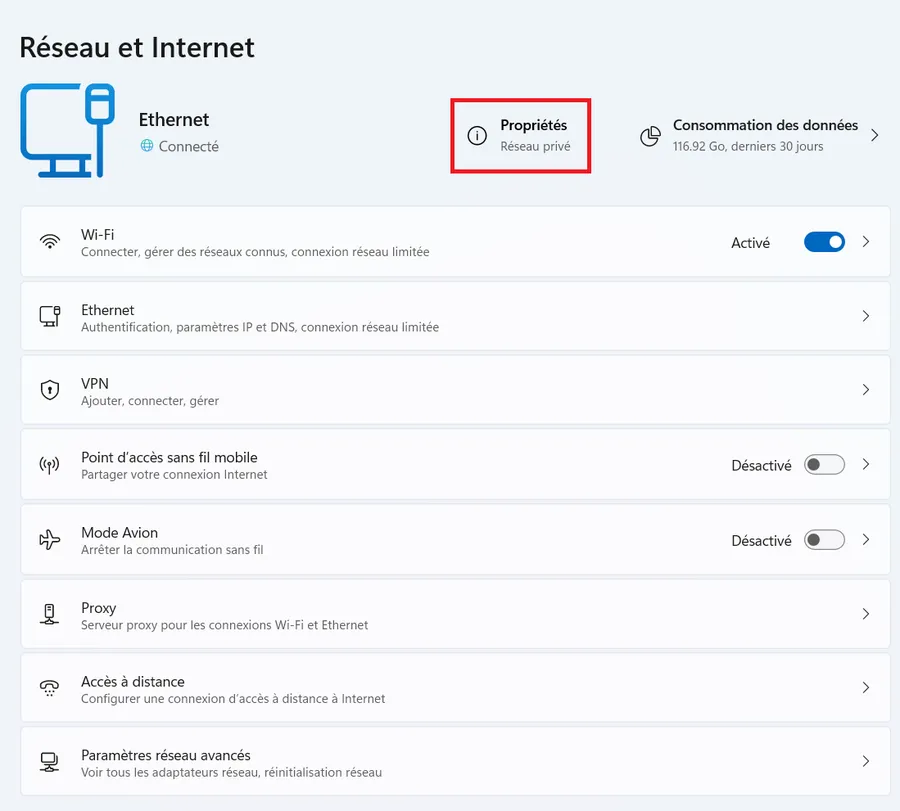Click the airplane mode plane icon

49,540
